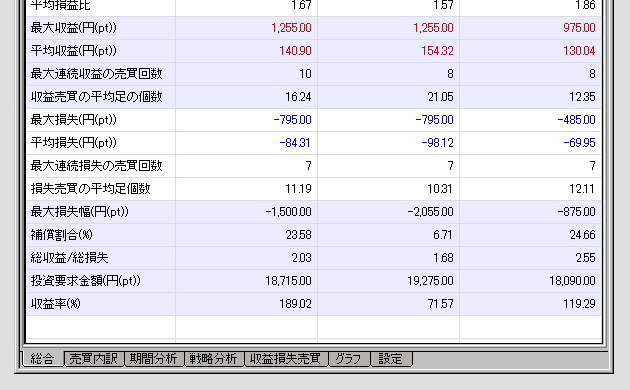Viewport: 630px width, 390px height.
Task: Select the 総収益/総損失 row label
Action: click(x=70, y=257)
